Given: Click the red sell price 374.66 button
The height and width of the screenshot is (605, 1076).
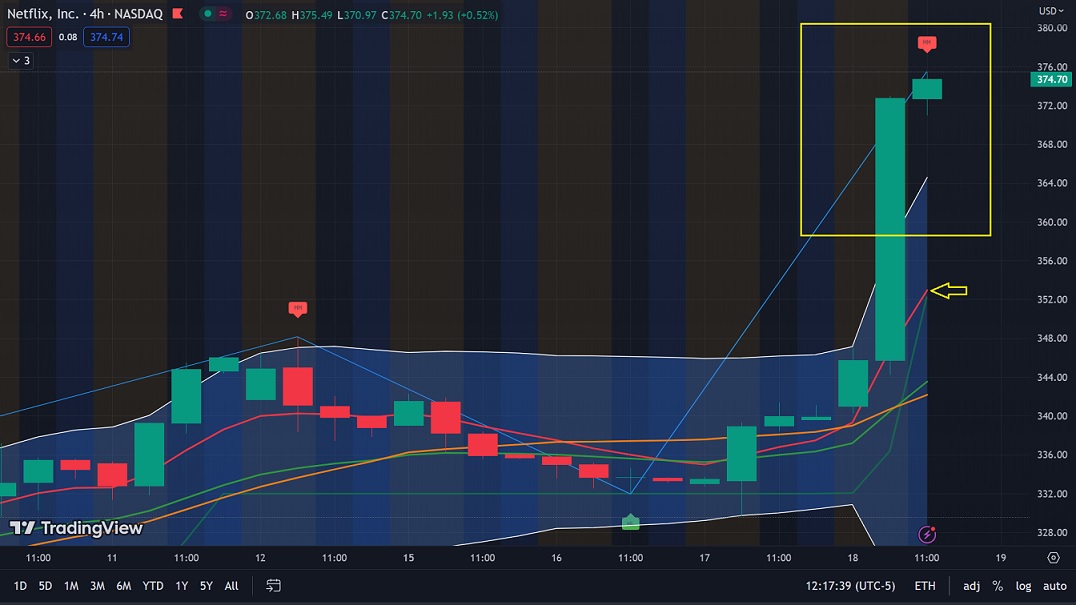Looking at the screenshot, I should pos(29,37).
